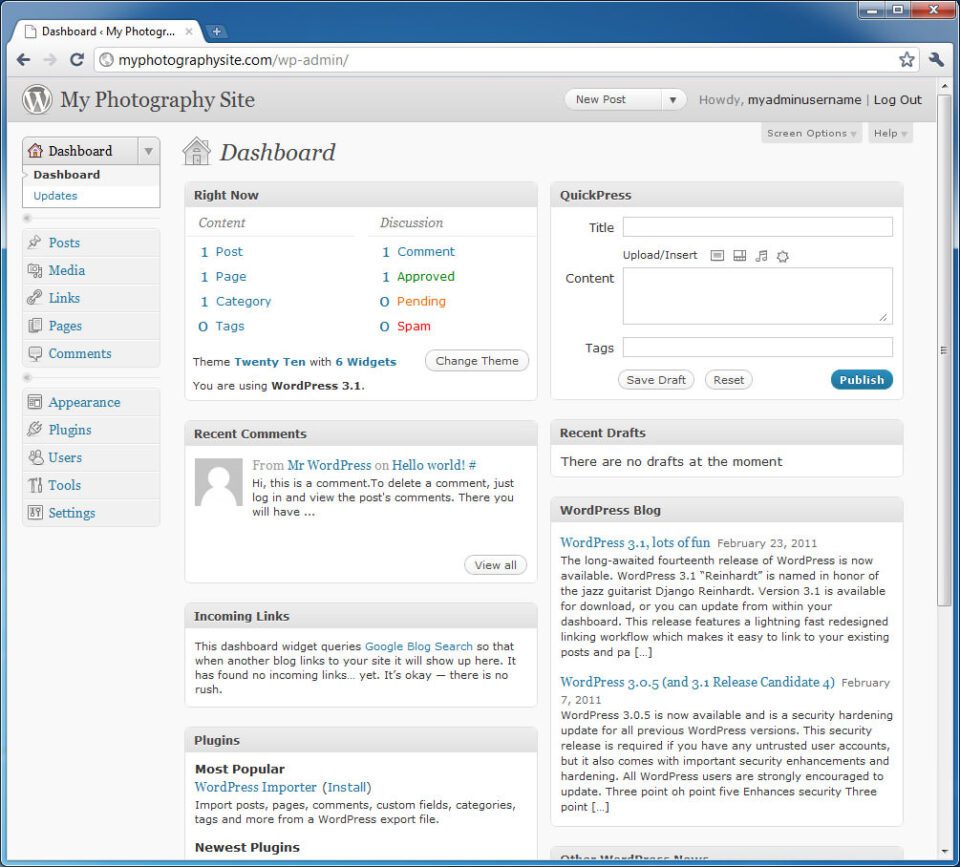This screenshot has height=867, width=960.
Task: Click the Change Theme button
Action: point(477,361)
